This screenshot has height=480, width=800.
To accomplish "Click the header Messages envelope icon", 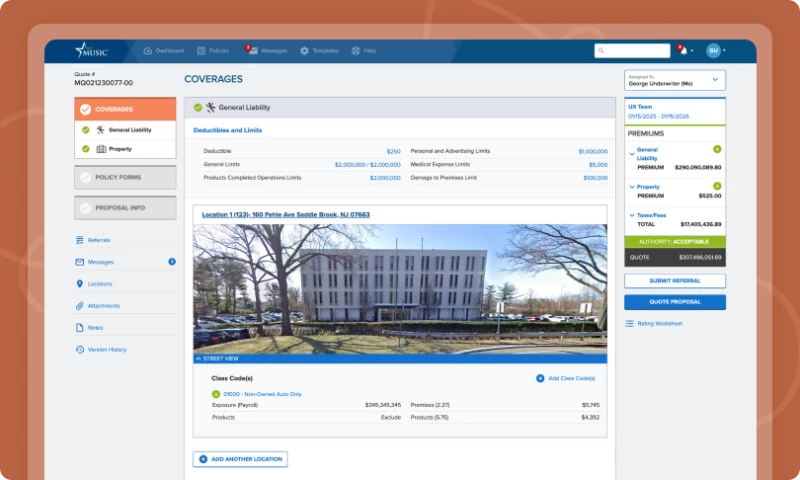I will click(x=254, y=51).
